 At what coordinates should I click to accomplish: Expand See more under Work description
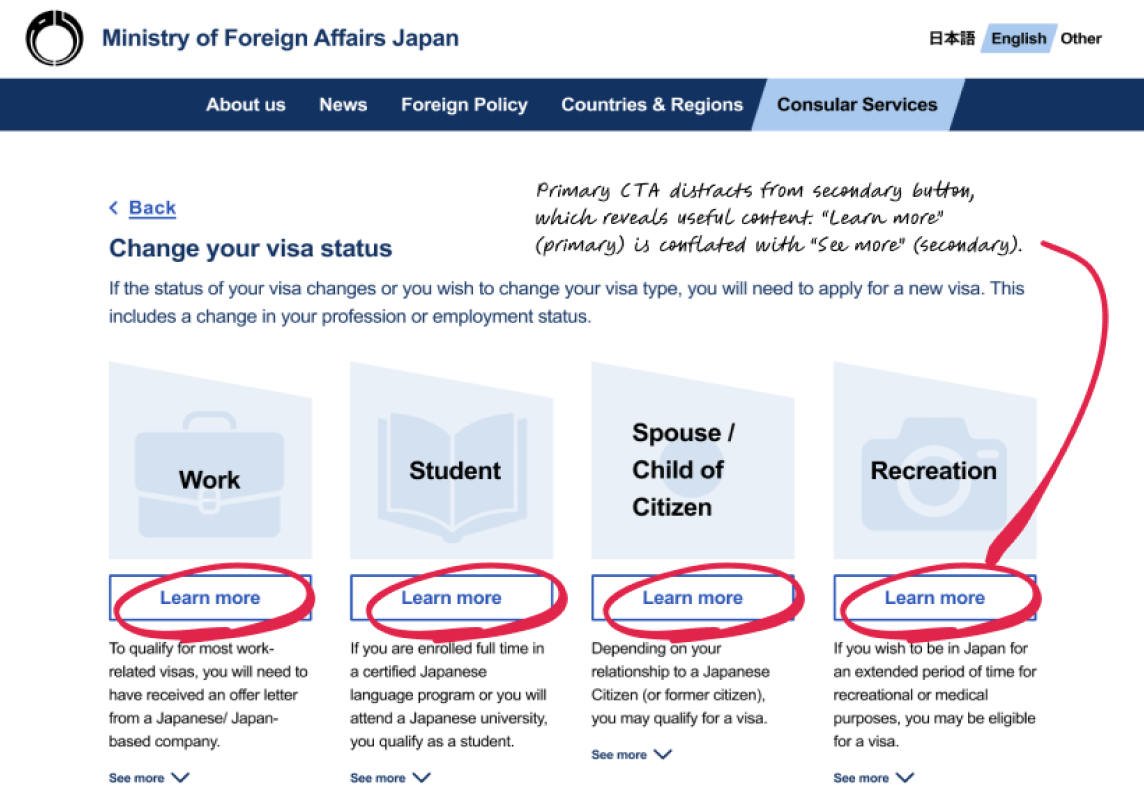[149, 778]
